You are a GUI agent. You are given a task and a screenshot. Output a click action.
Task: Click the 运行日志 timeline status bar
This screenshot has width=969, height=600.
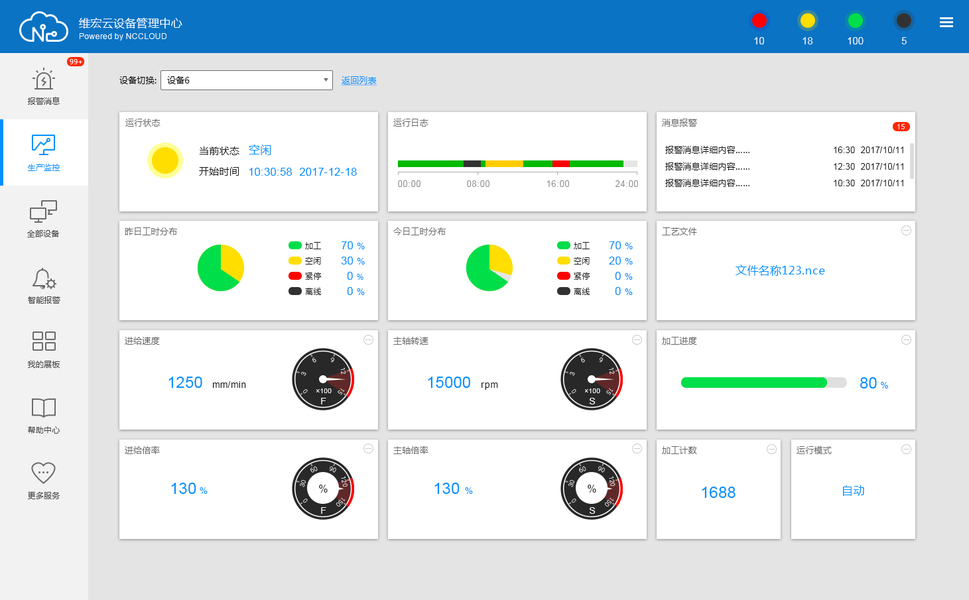517,164
